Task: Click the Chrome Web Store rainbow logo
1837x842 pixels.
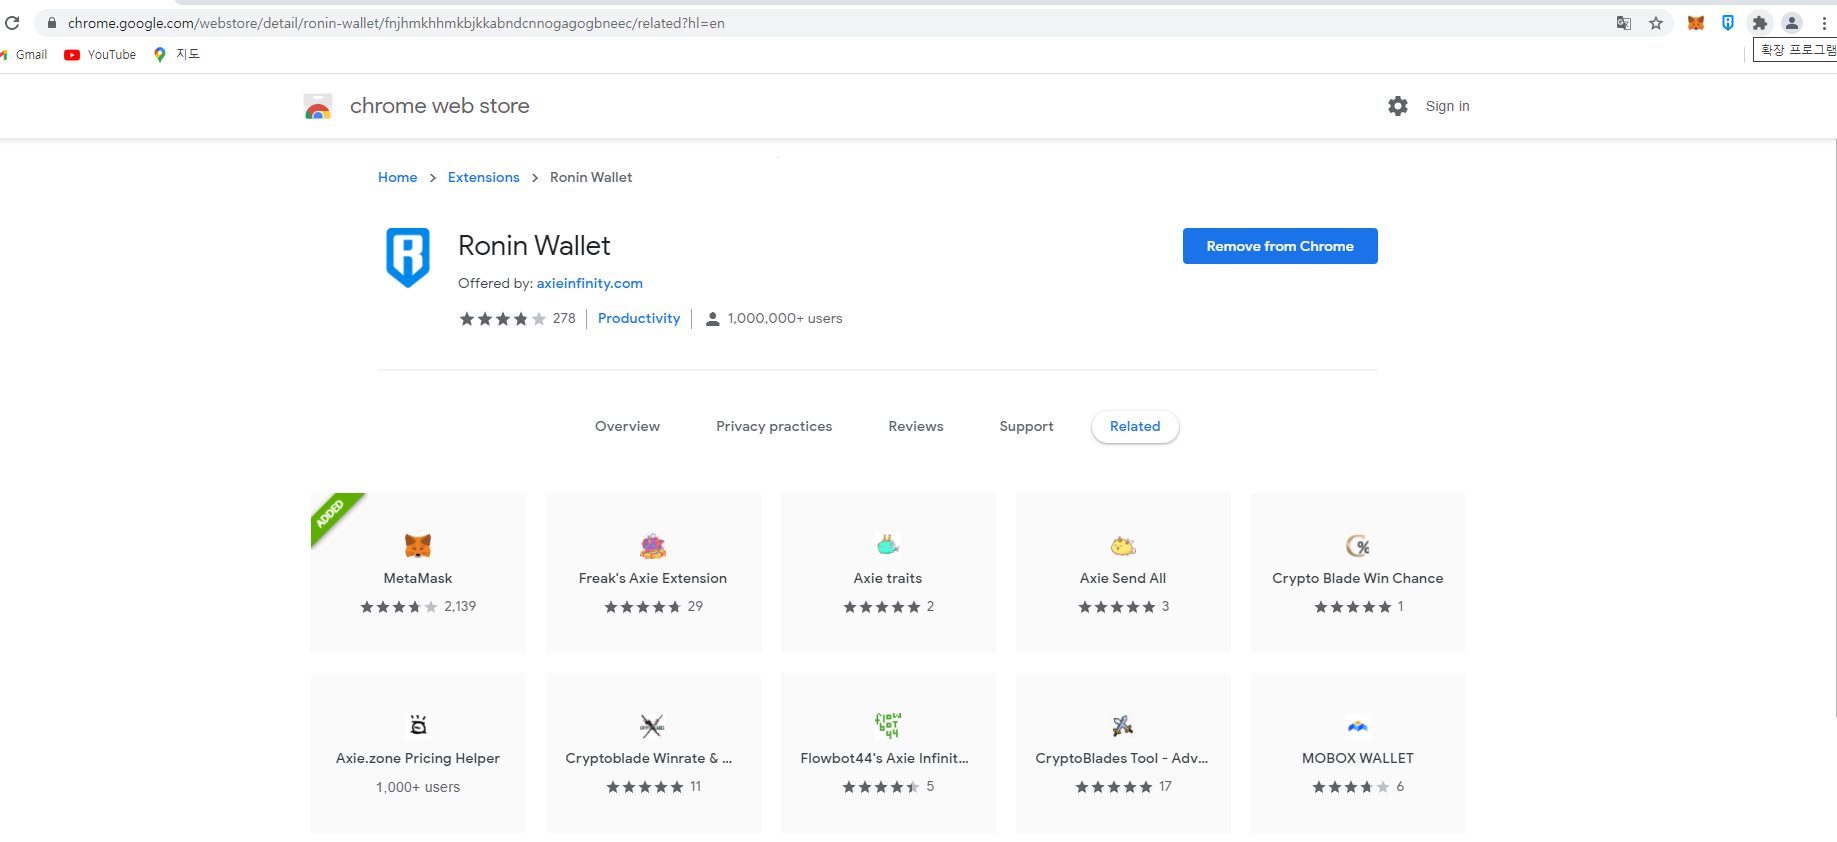Action: (x=318, y=106)
